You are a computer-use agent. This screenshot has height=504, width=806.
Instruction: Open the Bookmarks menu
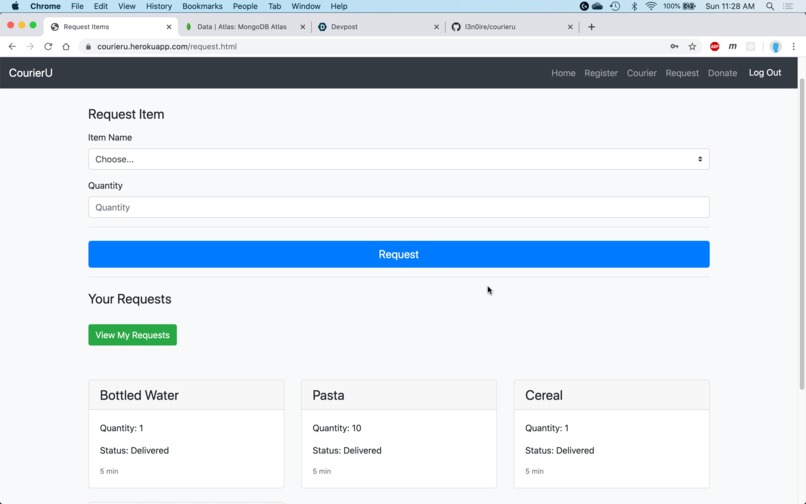(202, 6)
